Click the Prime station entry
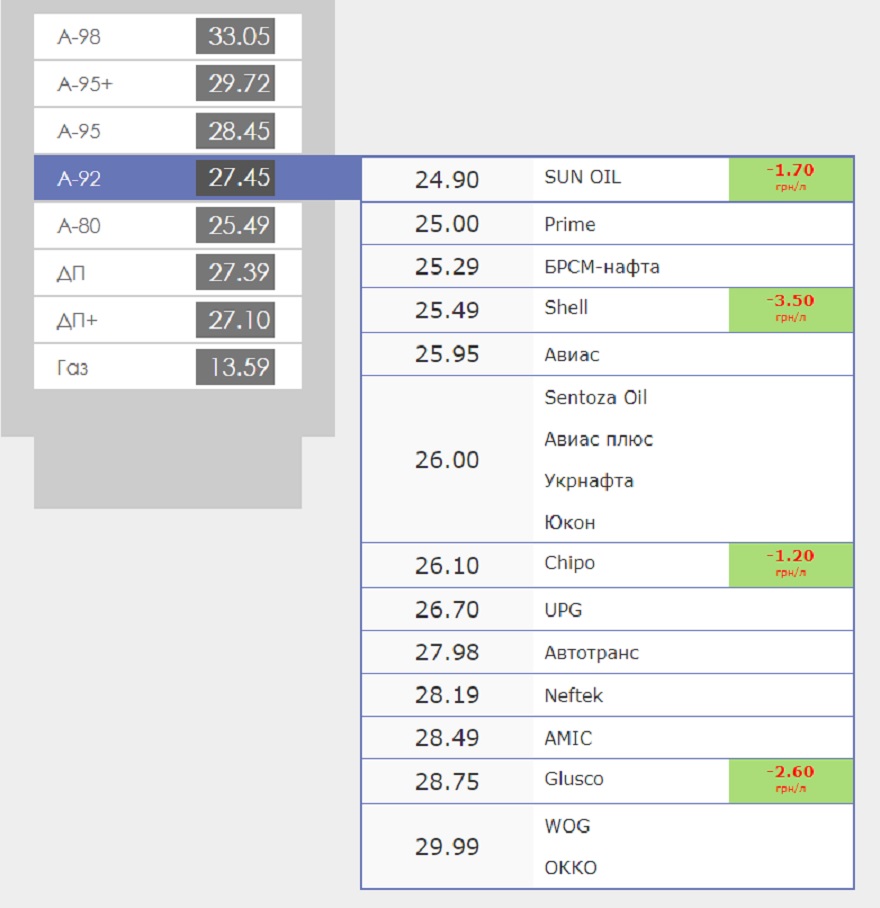Image resolution: width=880 pixels, height=908 pixels. [x=570, y=224]
